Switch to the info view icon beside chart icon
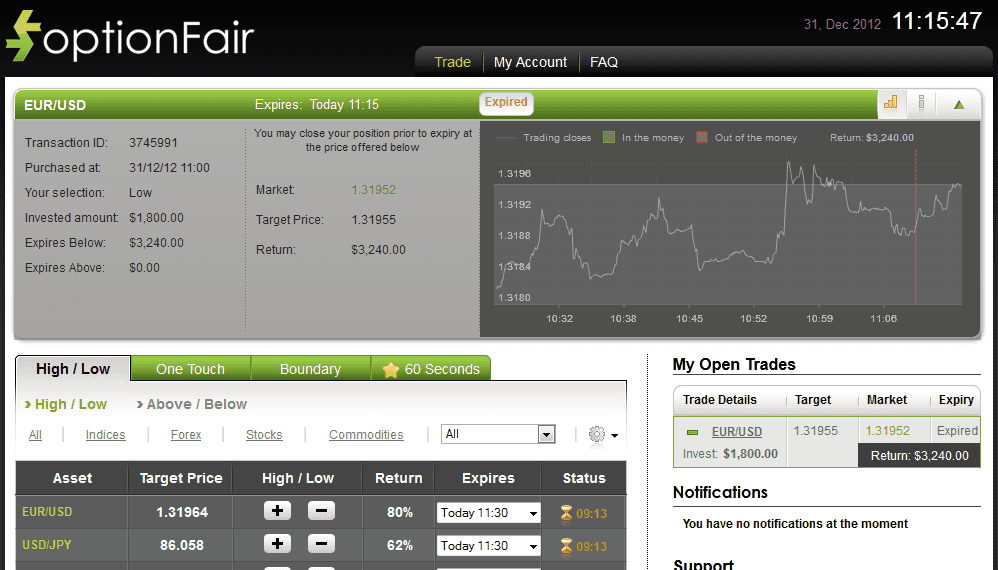Screen dimensions: 998x570 (921, 103)
